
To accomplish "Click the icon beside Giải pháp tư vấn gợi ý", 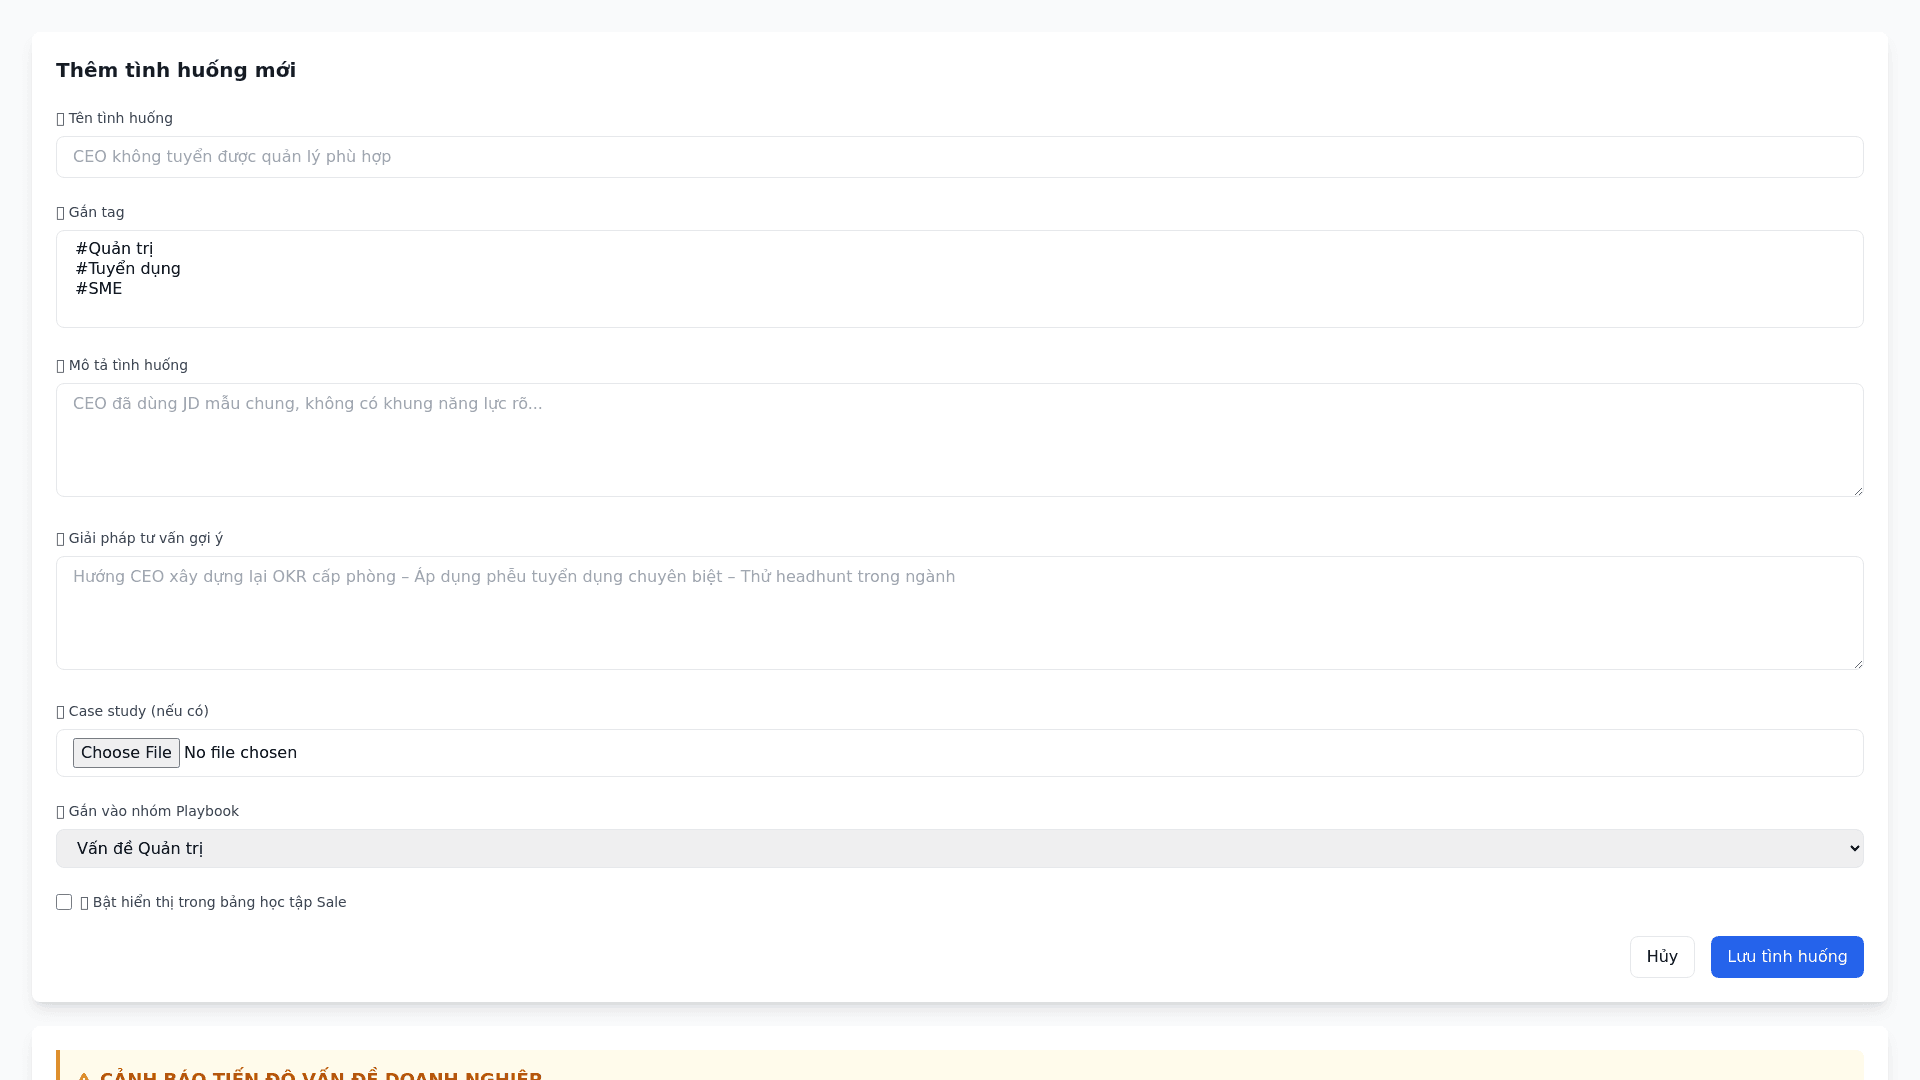I will pyautogui.click(x=61, y=539).
